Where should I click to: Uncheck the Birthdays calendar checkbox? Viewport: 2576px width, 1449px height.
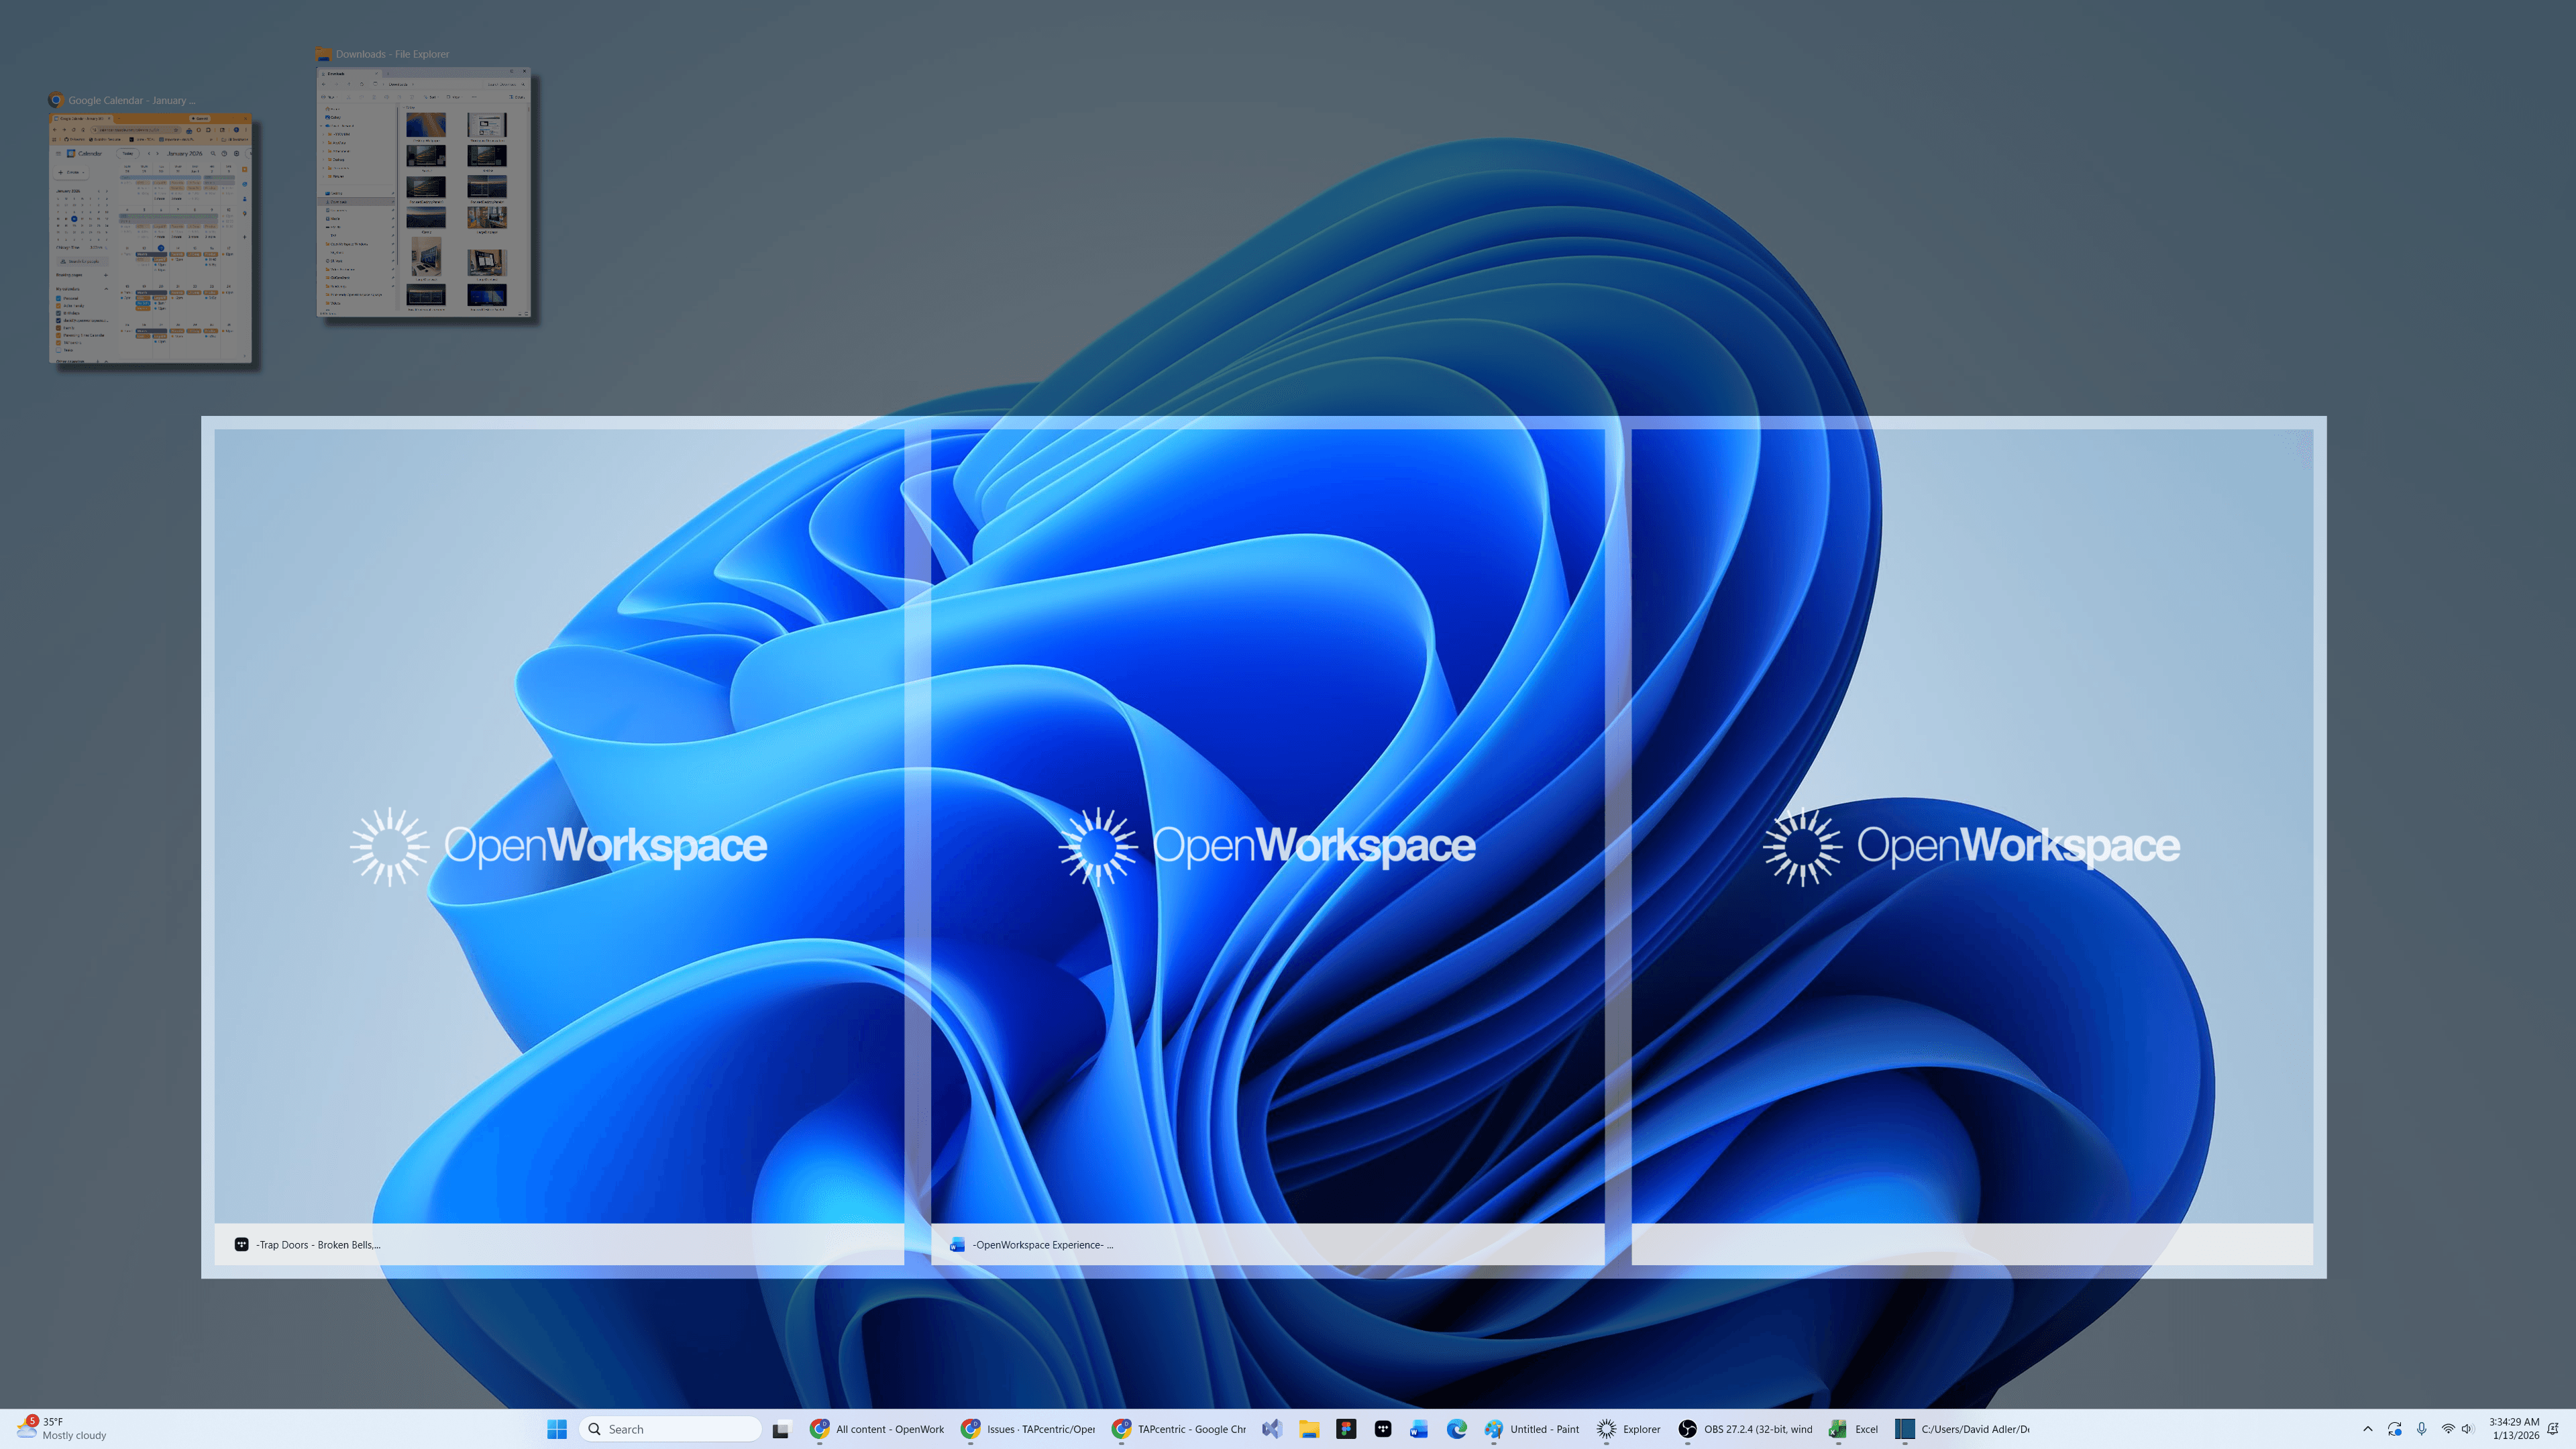[58, 314]
